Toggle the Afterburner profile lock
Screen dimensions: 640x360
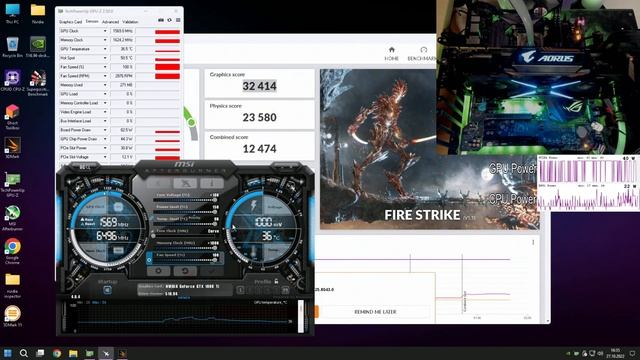(x=276, y=281)
